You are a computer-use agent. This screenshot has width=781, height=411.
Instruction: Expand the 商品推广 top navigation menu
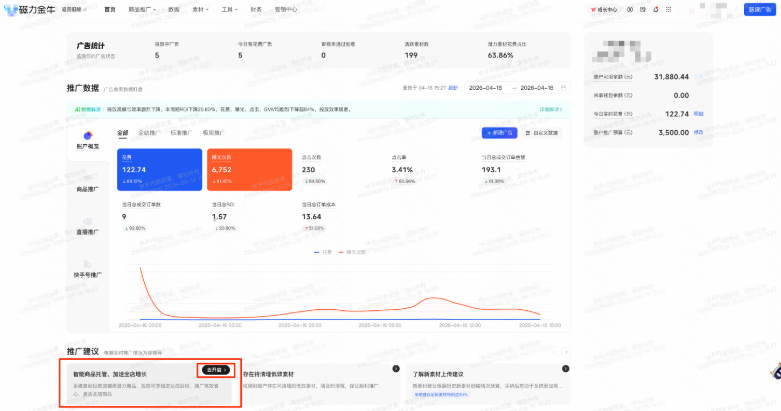[142, 9]
